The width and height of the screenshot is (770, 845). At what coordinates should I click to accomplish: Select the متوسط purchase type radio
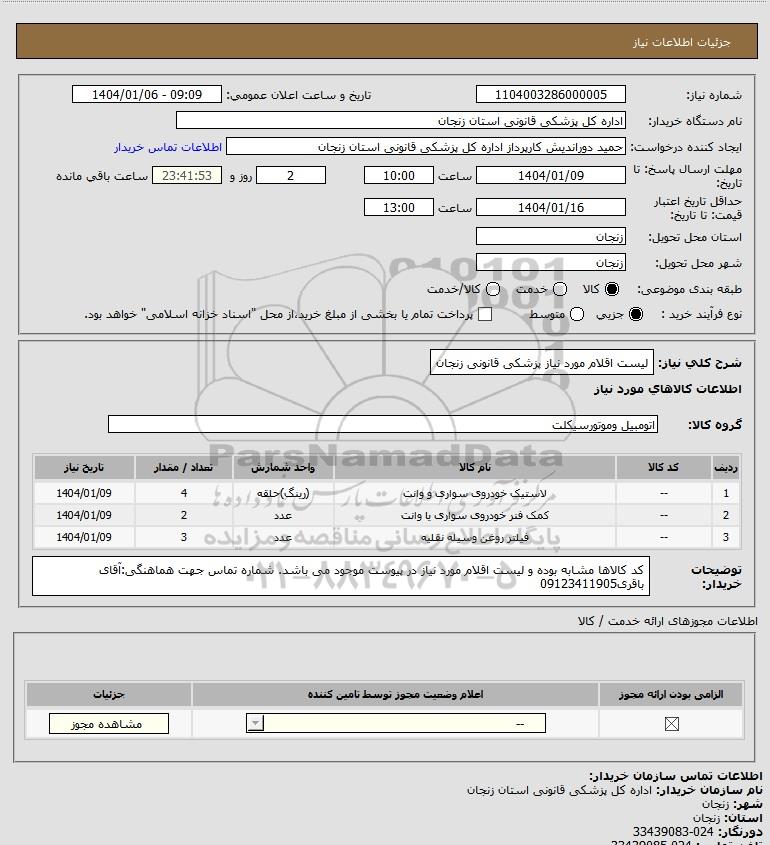(577, 315)
